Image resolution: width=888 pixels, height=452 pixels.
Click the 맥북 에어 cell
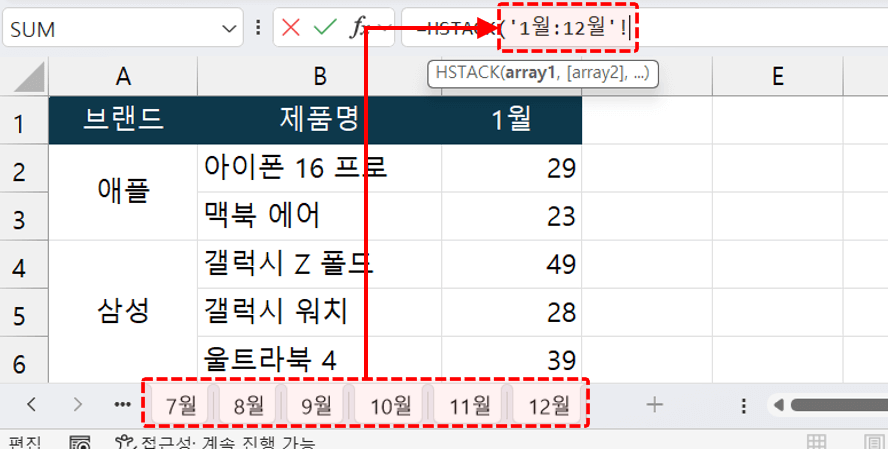coord(319,216)
